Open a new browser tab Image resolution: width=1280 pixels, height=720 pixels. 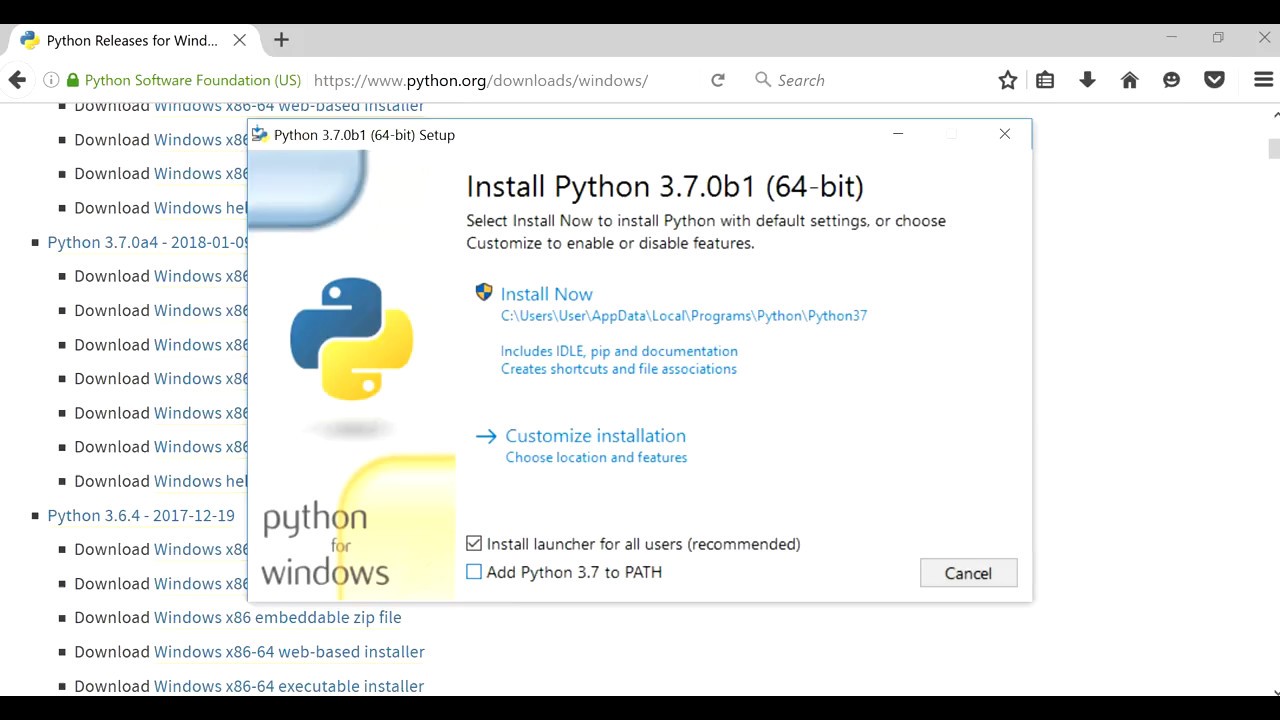coord(281,40)
